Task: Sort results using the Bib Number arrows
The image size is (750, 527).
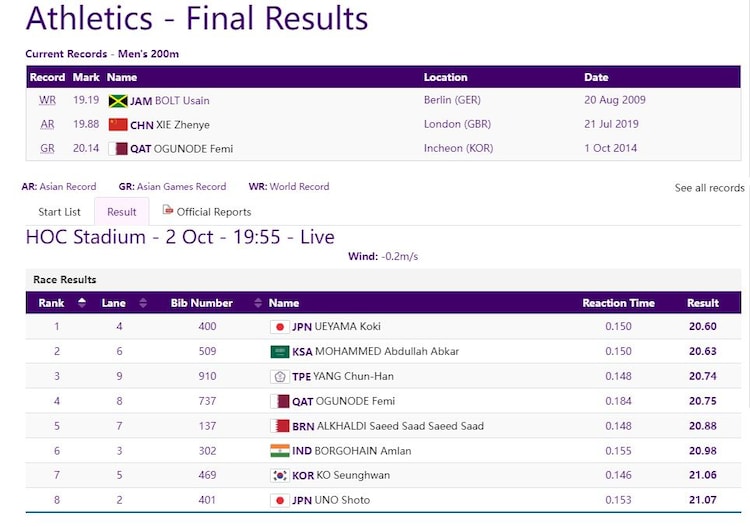Action: 258,303
